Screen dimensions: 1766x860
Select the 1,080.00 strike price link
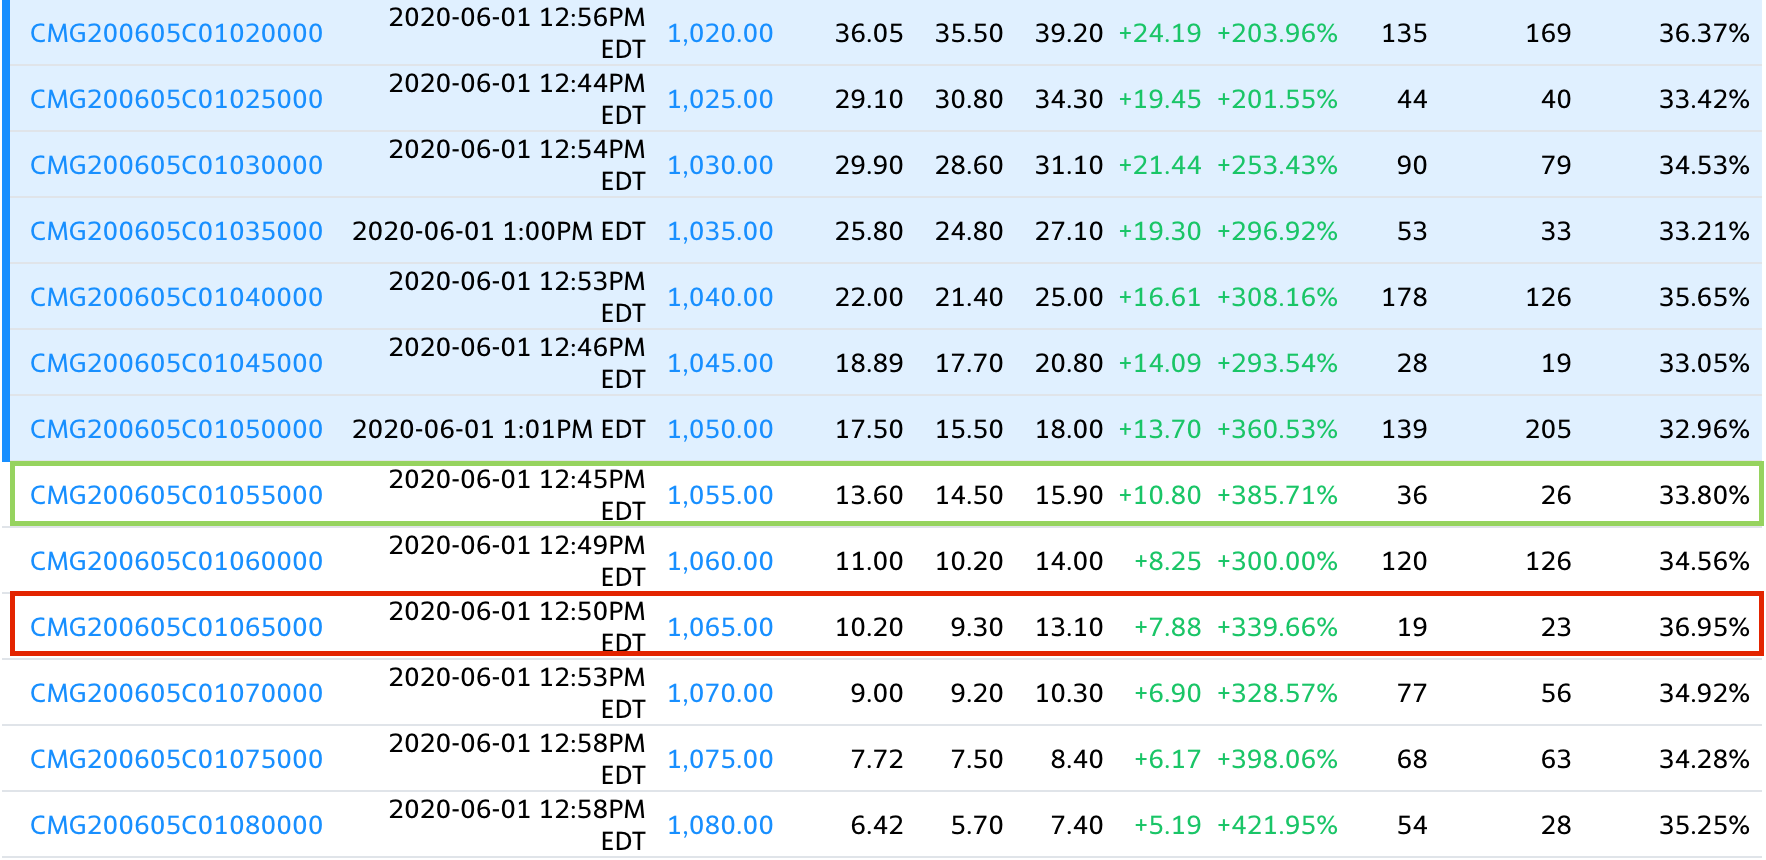pos(720,825)
